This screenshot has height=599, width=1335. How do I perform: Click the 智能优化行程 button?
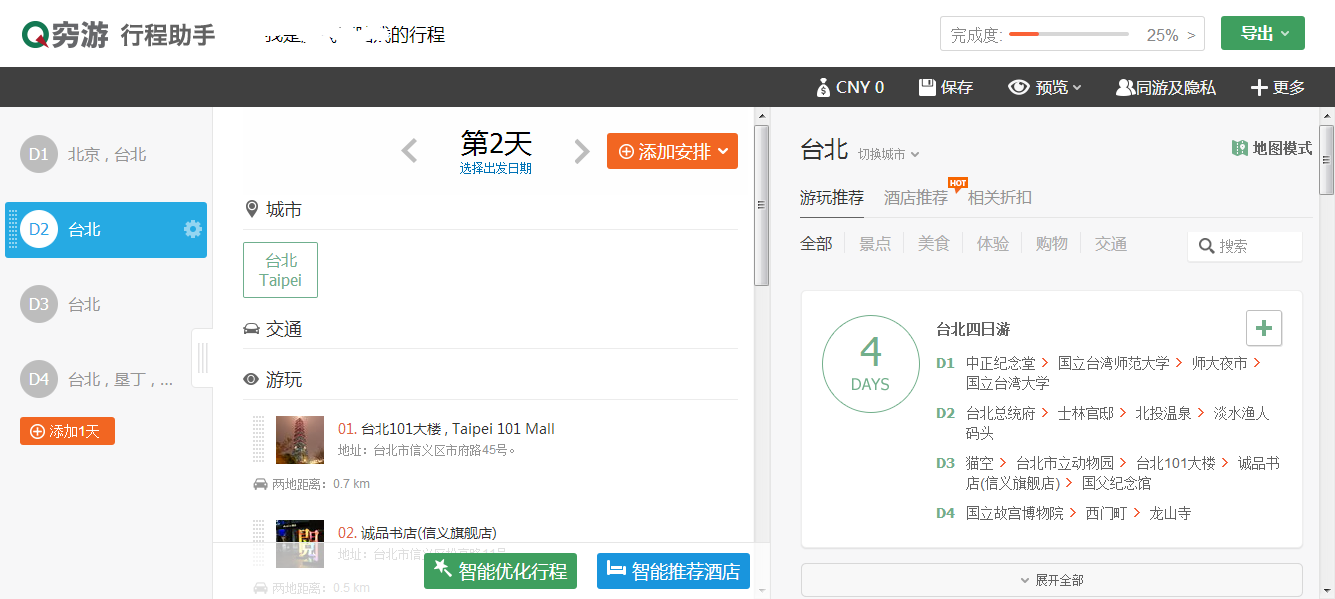pos(500,571)
